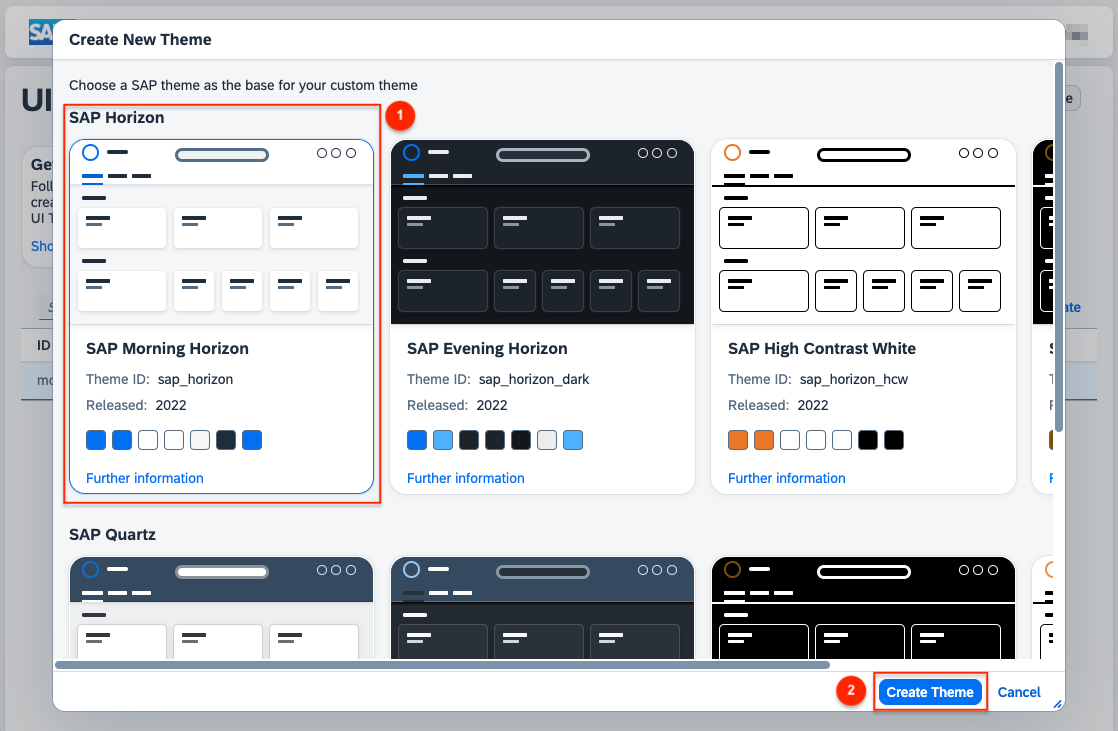Select the SAP Morning Horizon preview thumbnail
The width and height of the screenshot is (1118, 731).
[x=222, y=232]
